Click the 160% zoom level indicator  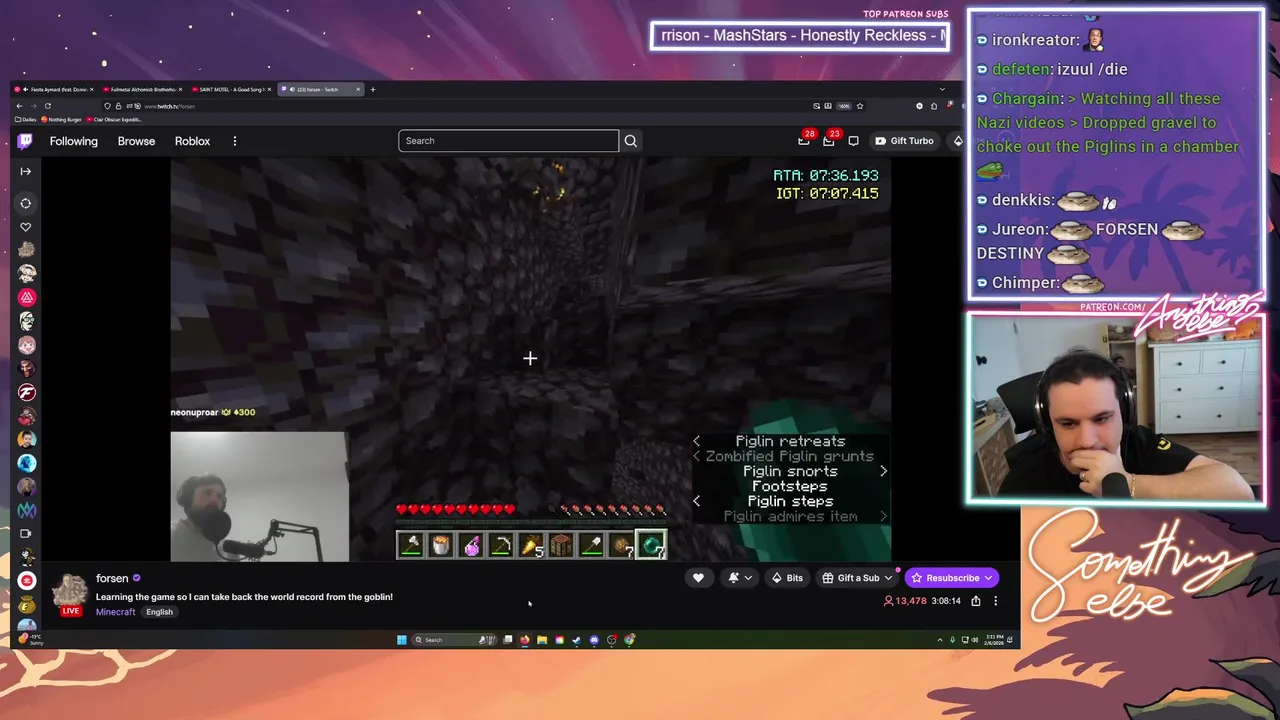pyautogui.click(x=845, y=106)
